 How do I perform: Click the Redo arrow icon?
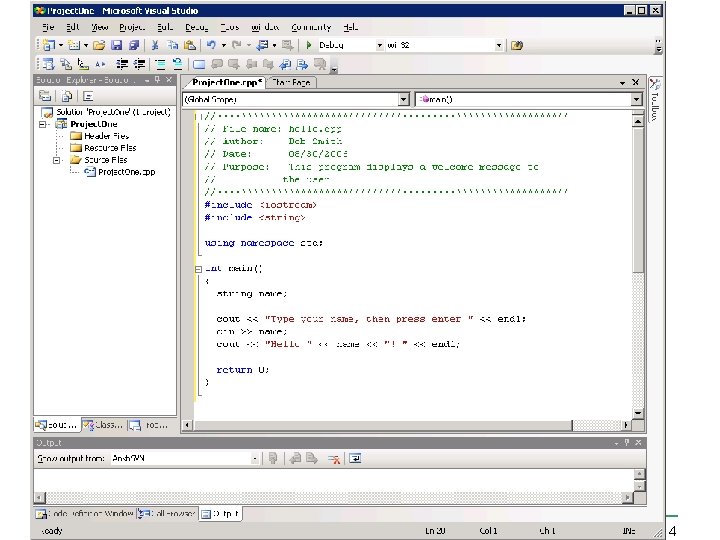pyautogui.click(x=236, y=45)
